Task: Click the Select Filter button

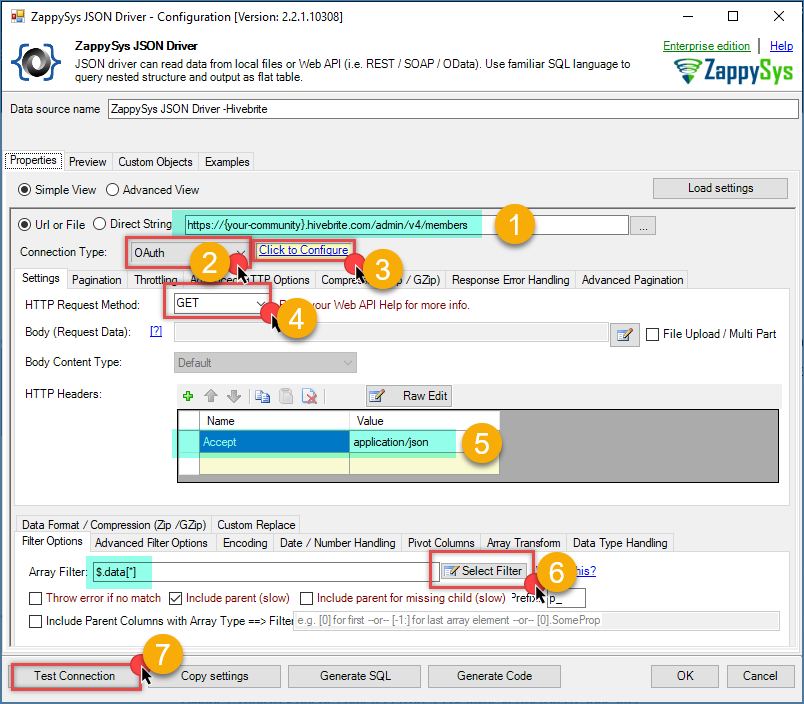Action: [483, 571]
